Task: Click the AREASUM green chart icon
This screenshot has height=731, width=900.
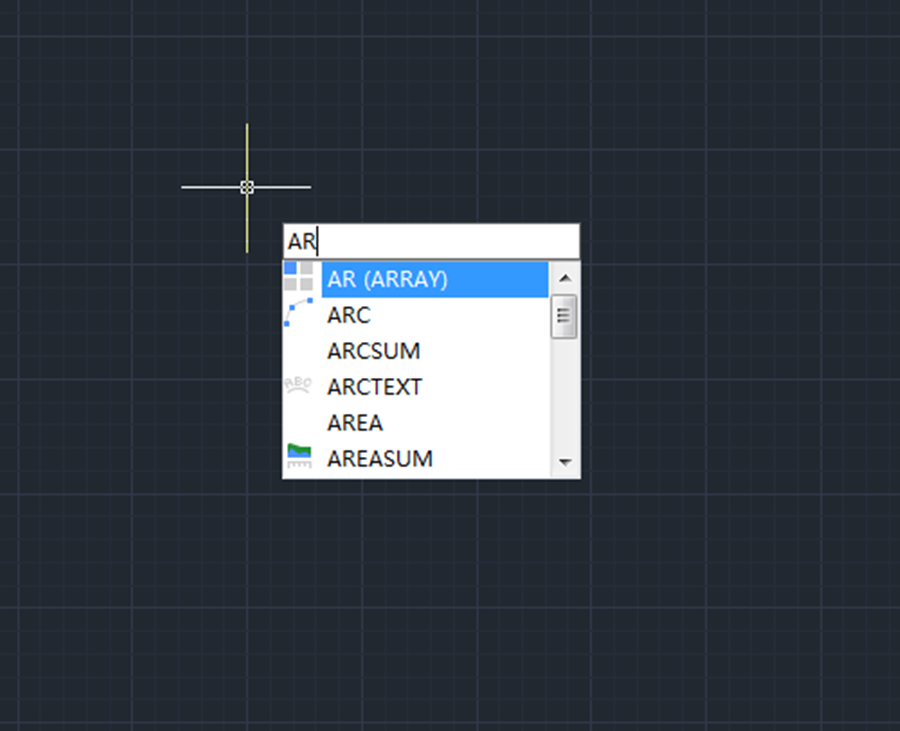Action: [298, 457]
